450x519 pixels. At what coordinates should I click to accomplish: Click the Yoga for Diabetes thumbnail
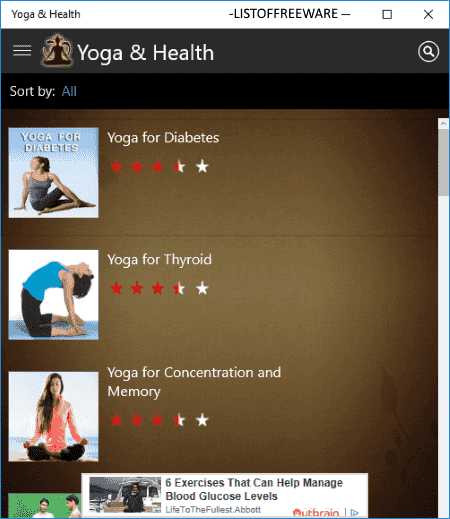click(x=53, y=172)
